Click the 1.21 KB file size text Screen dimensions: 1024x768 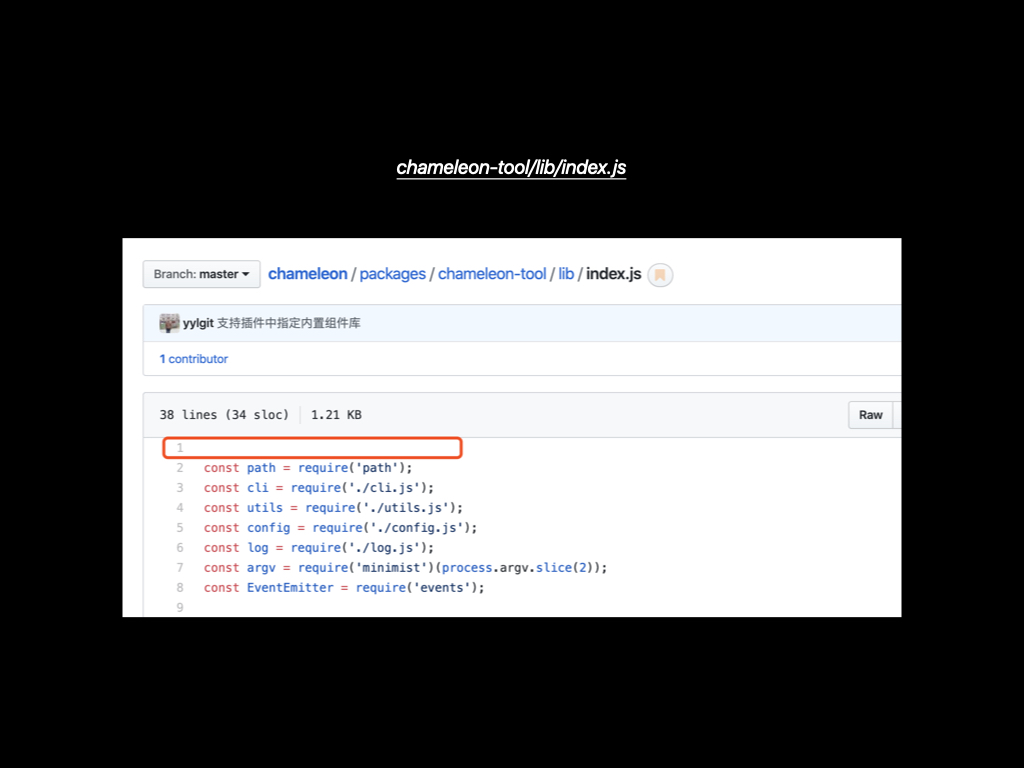[x=336, y=415]
